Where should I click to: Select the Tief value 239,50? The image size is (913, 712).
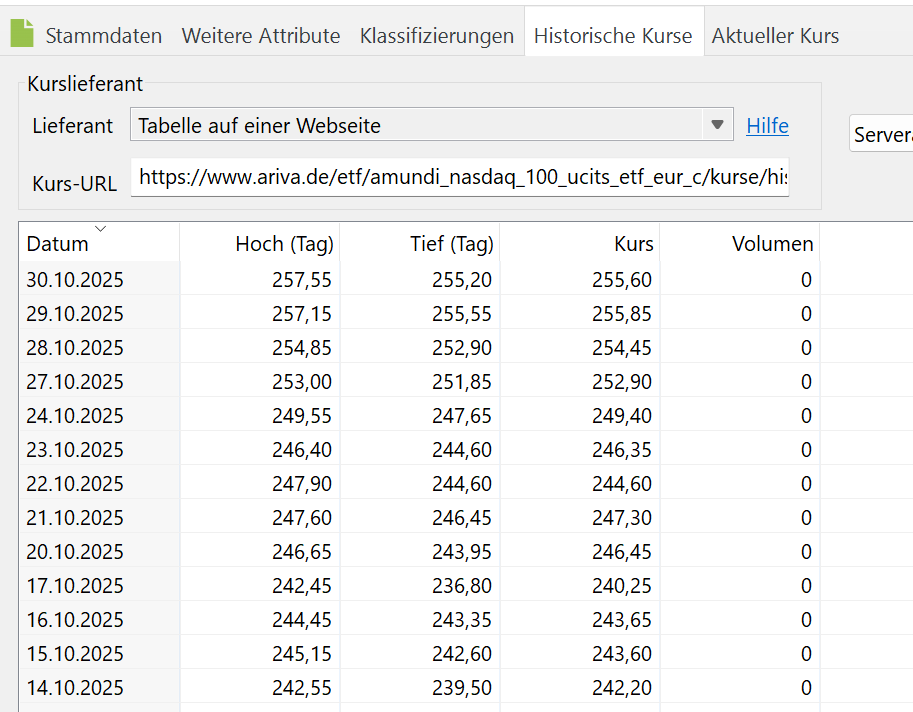click(x=461, y=688)
